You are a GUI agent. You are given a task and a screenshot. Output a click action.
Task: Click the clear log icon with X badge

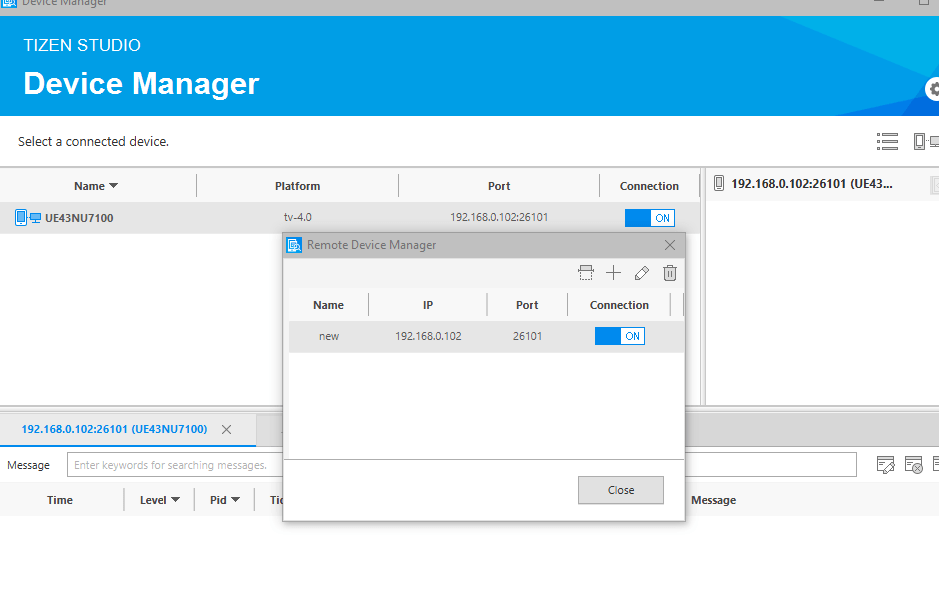(913, 464)
